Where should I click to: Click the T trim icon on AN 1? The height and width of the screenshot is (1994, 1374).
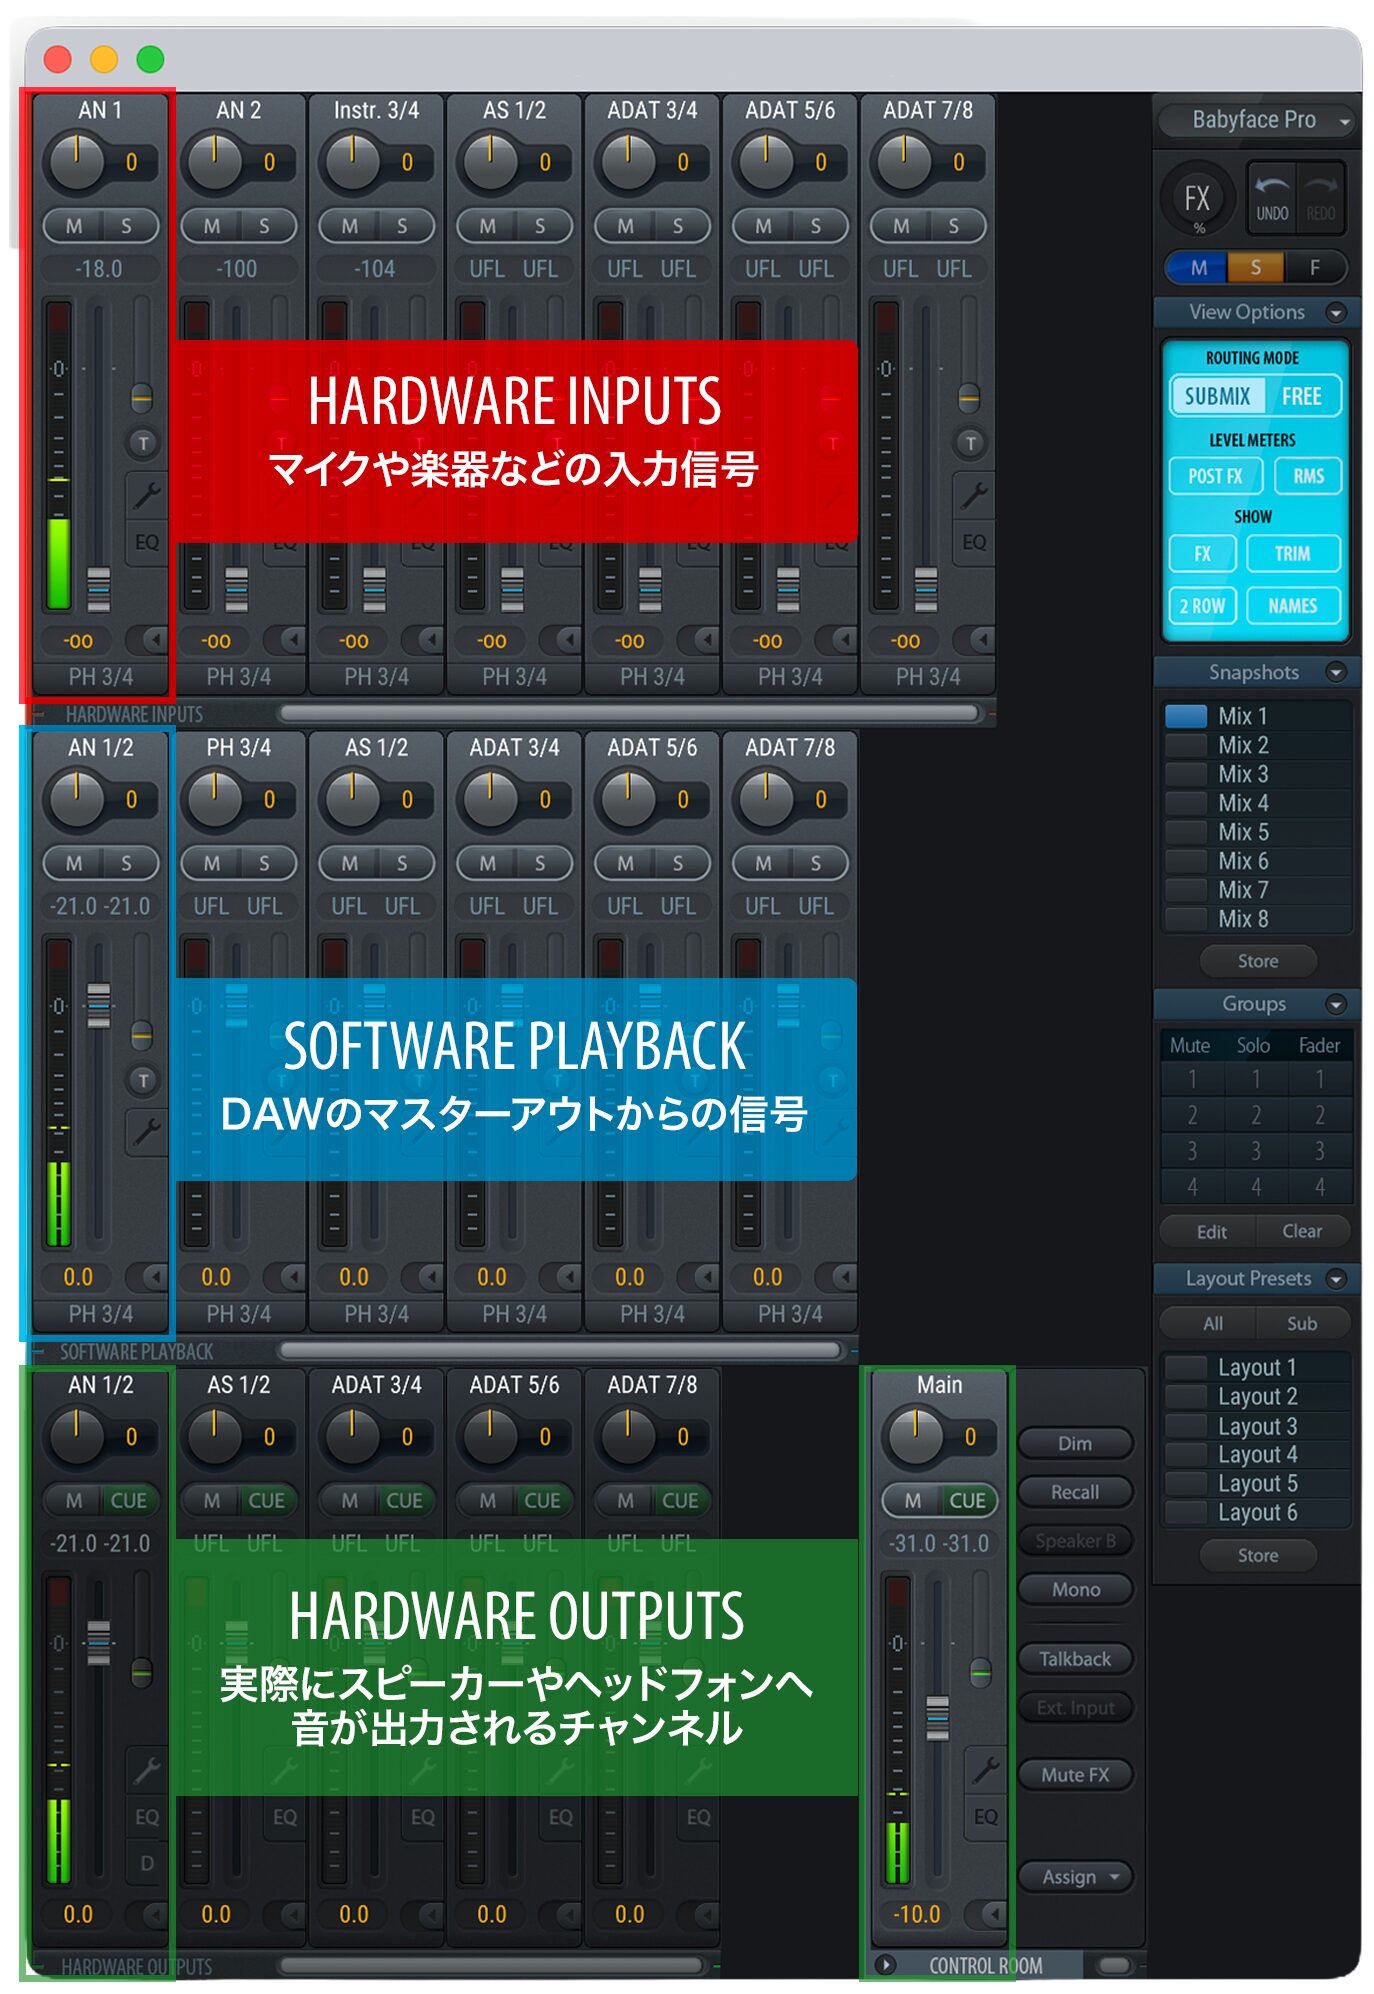point(143,443)
